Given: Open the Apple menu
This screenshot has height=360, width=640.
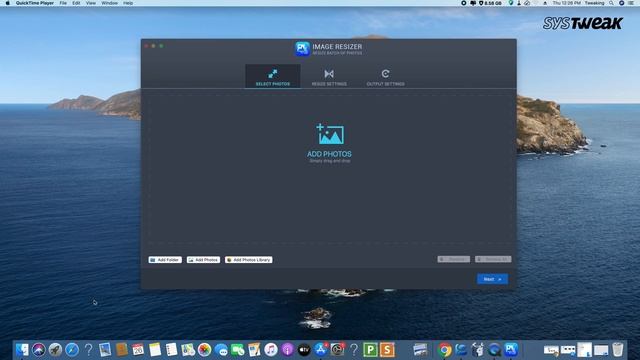Looking at the screenshot, I should coord(7,3).
